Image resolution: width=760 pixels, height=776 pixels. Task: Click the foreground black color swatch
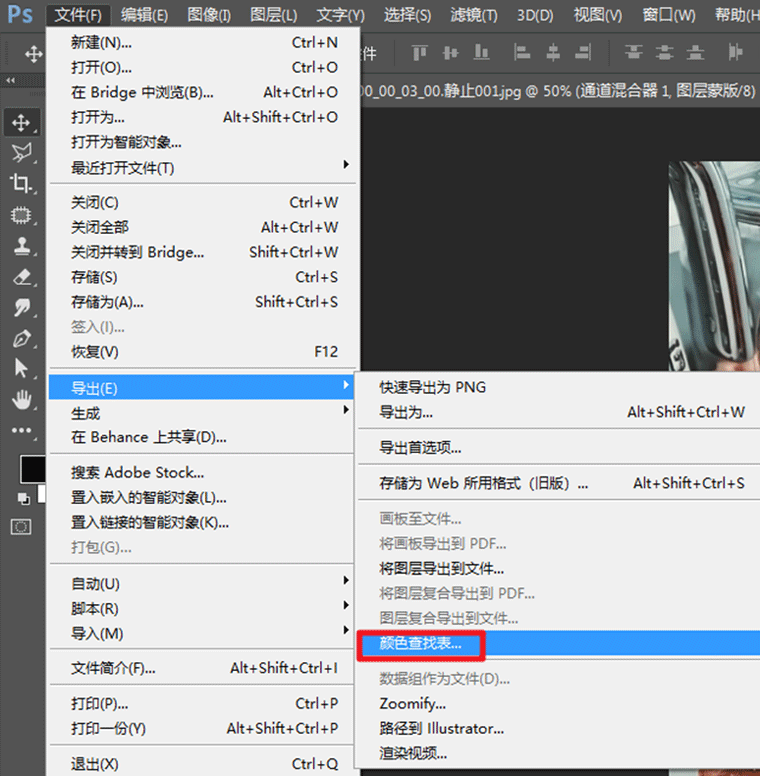coord(32,469)
